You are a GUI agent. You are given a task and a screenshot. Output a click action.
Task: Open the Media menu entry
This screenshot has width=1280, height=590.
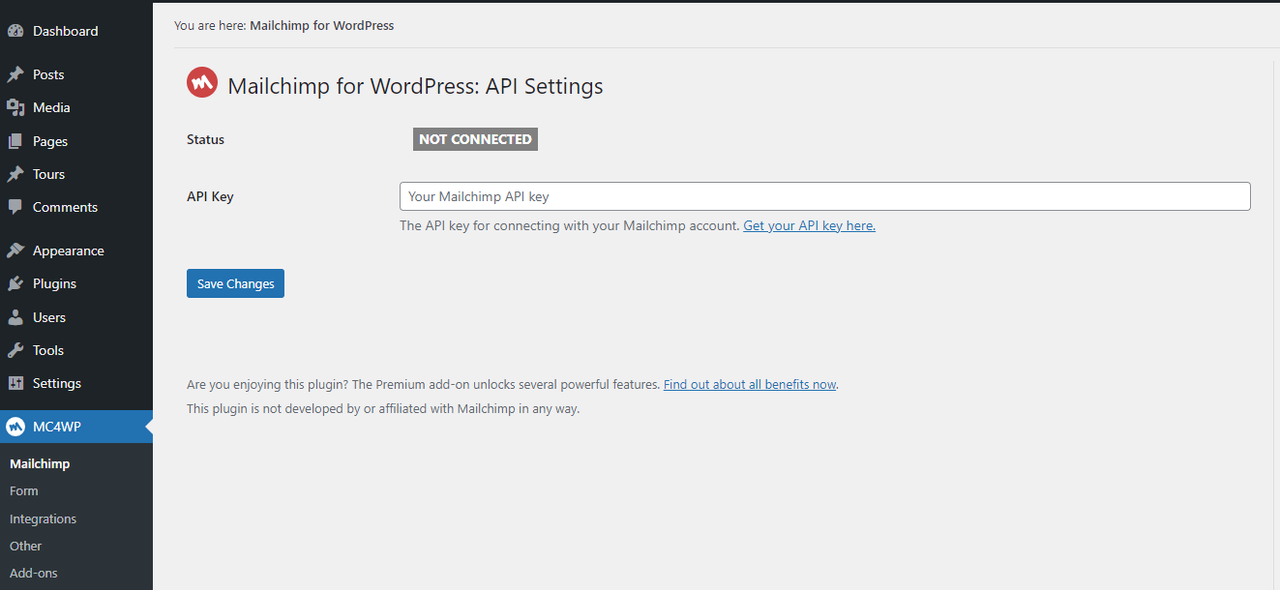(76, 107)
